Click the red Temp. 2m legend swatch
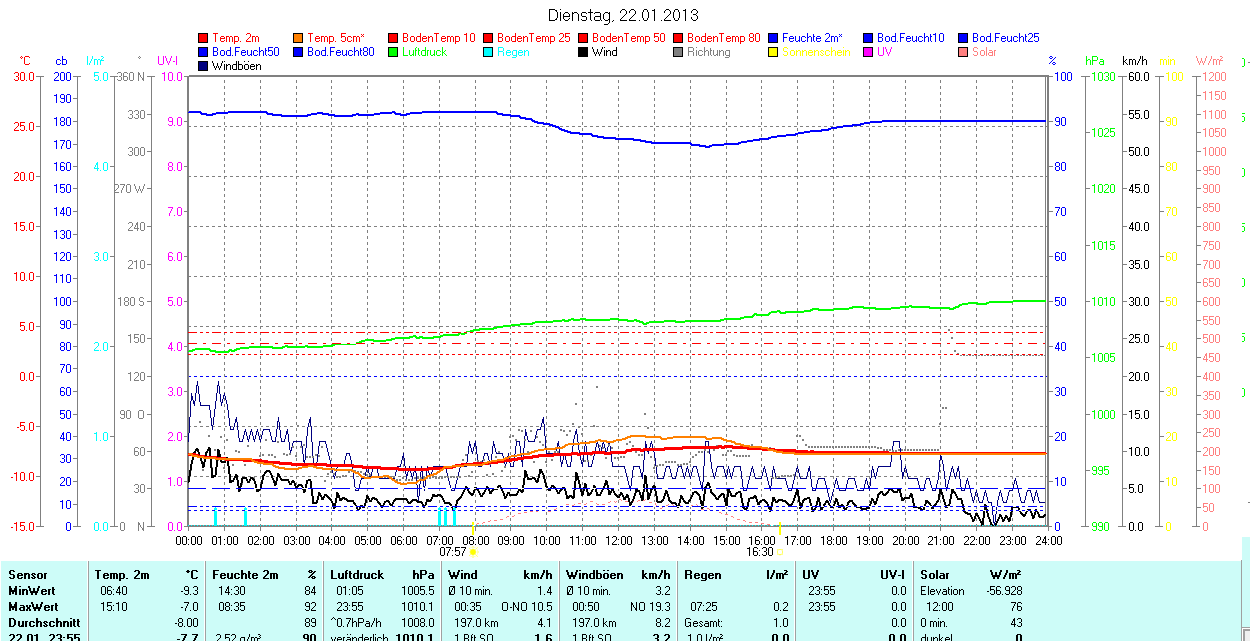This screenshot has width=1250, height=641. (204, 38)
